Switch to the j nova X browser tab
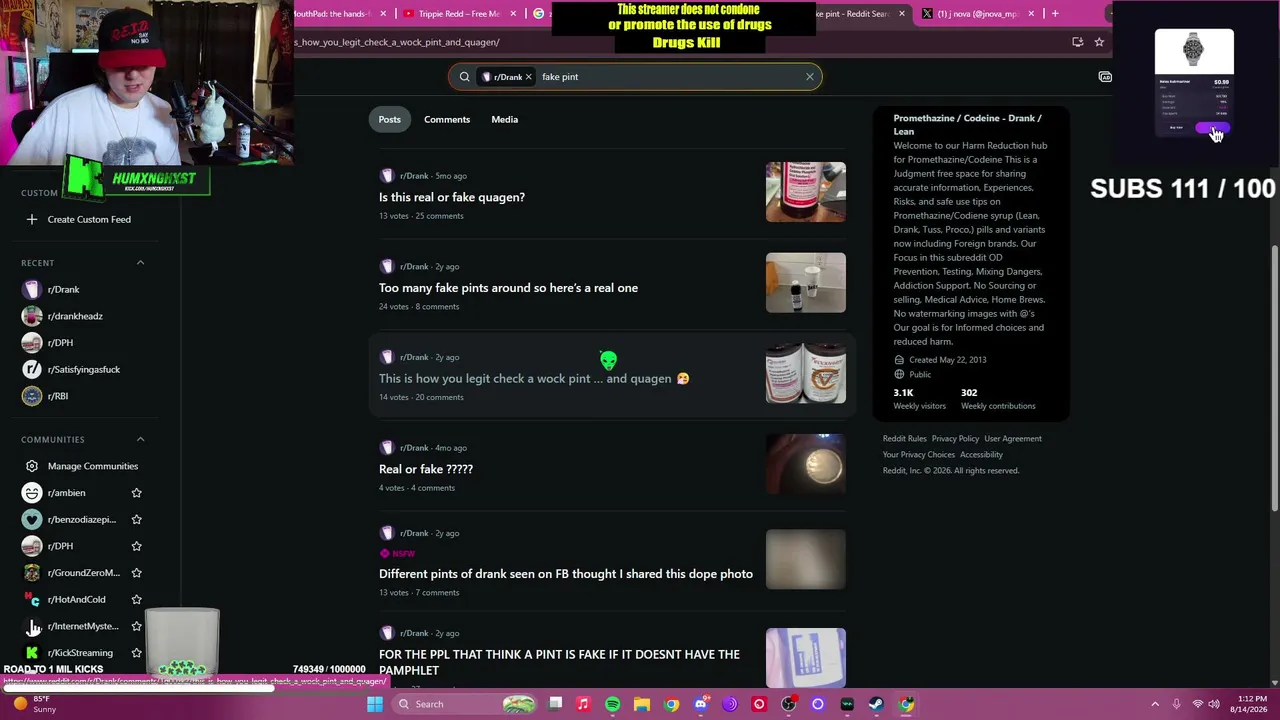The width and height of the screenshot is (1280, 720). point(978,14)
